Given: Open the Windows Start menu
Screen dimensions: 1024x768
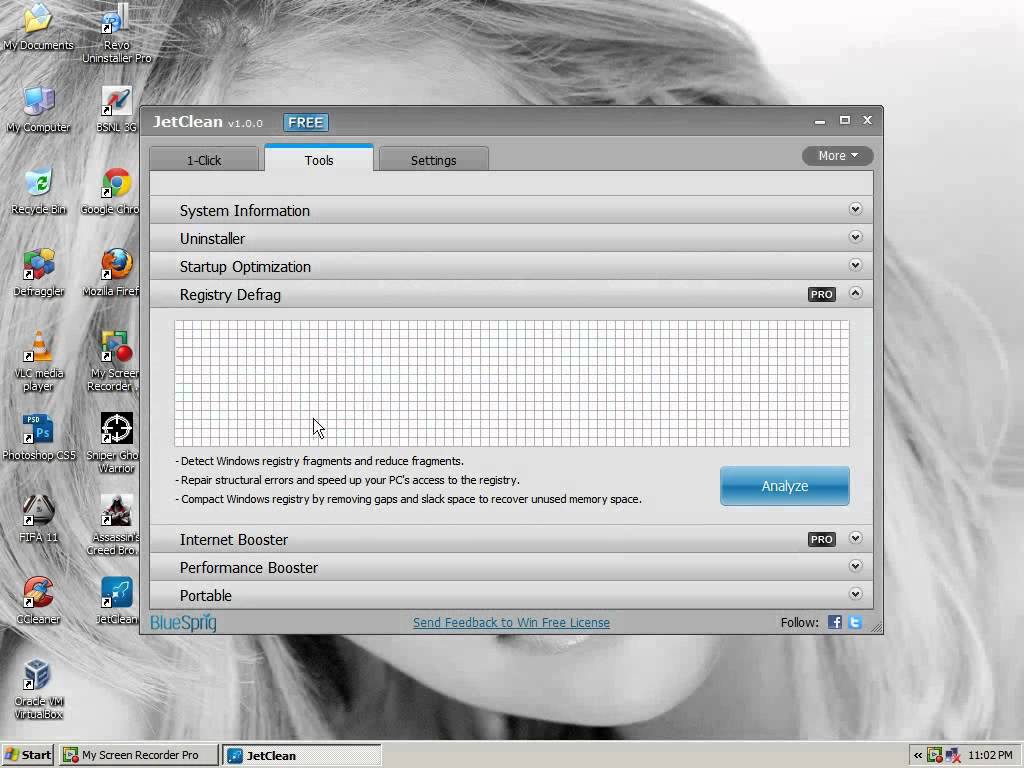Looking at the screenshot, I should click(27, 755).
